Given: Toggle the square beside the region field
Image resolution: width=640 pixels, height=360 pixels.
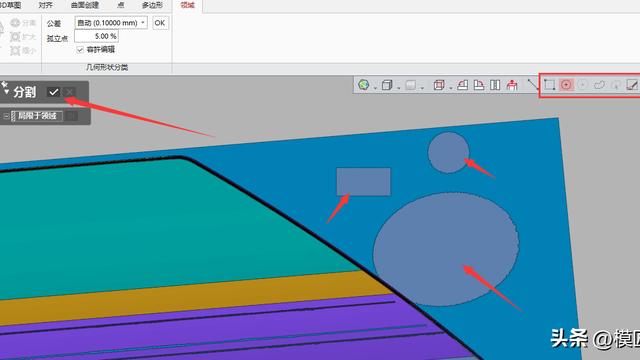Looking at the screenshot, I should (72, 116).
